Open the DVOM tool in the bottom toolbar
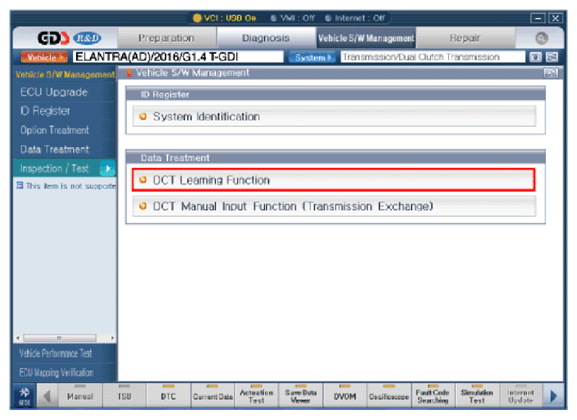The width and height of the screenshot is (577, 420). click(x=345, y=396)
